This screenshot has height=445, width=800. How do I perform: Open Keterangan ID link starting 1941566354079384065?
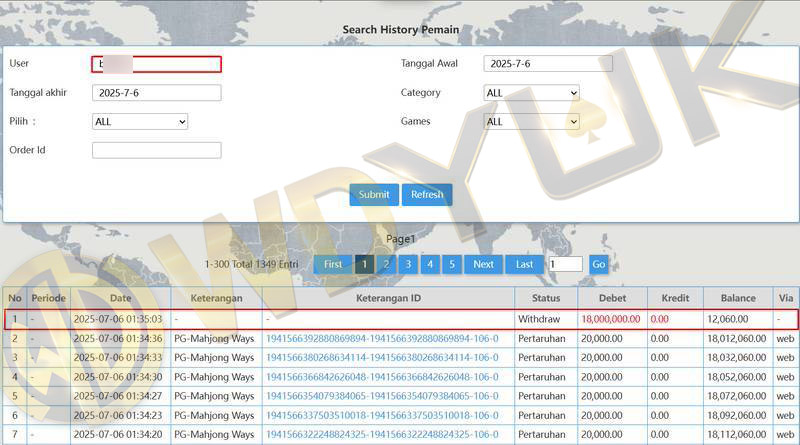click(382, 396)
